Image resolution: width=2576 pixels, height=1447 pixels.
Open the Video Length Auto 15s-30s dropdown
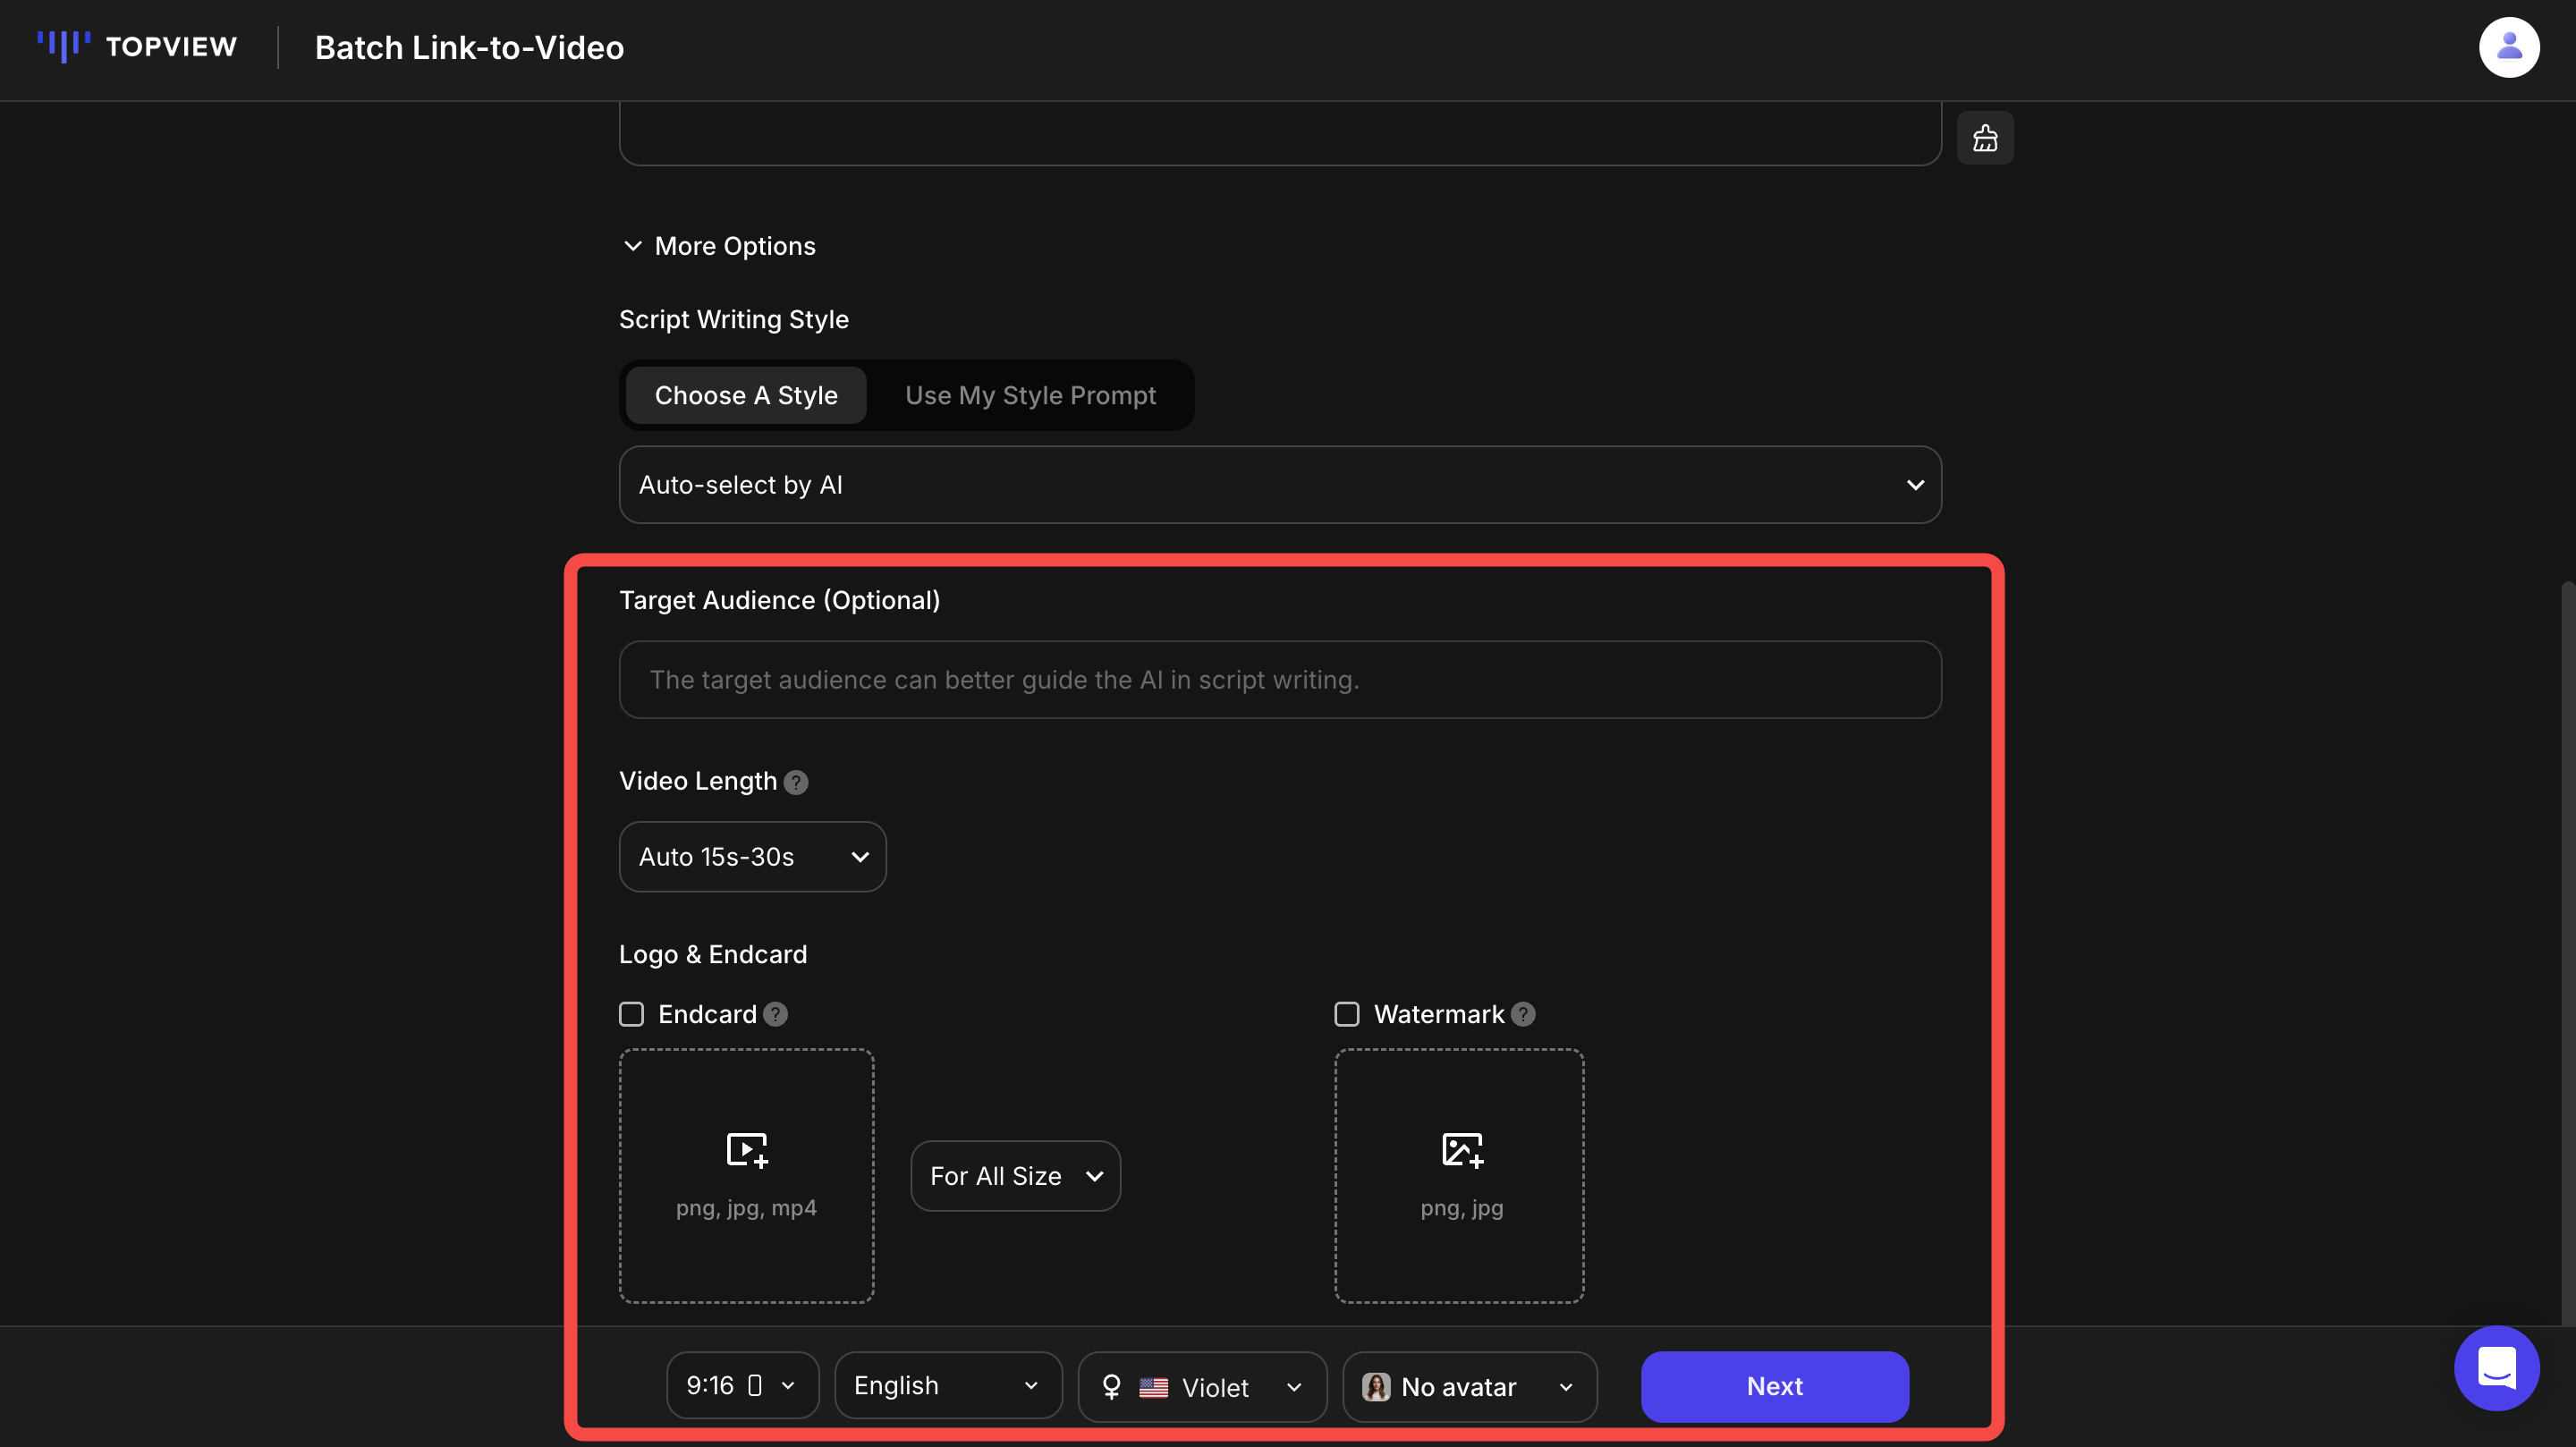click(x=752, y=857)
